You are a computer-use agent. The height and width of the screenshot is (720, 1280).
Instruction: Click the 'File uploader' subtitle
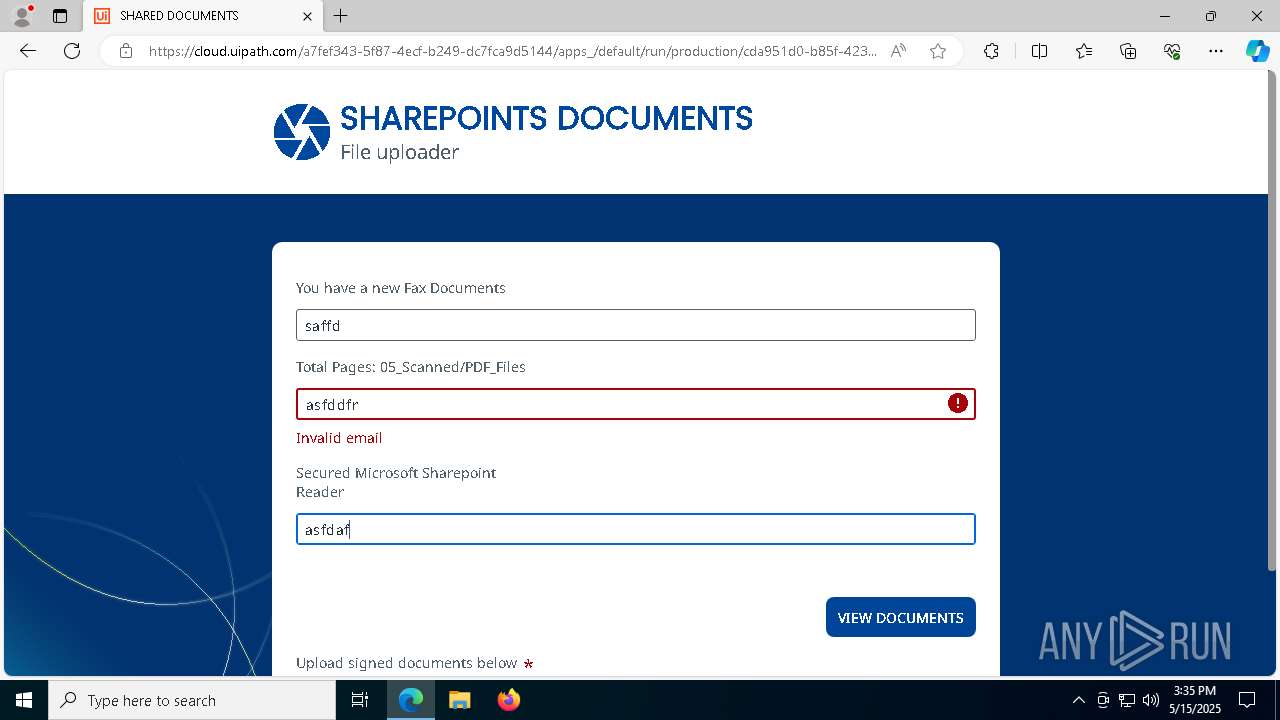click(400, 152)
